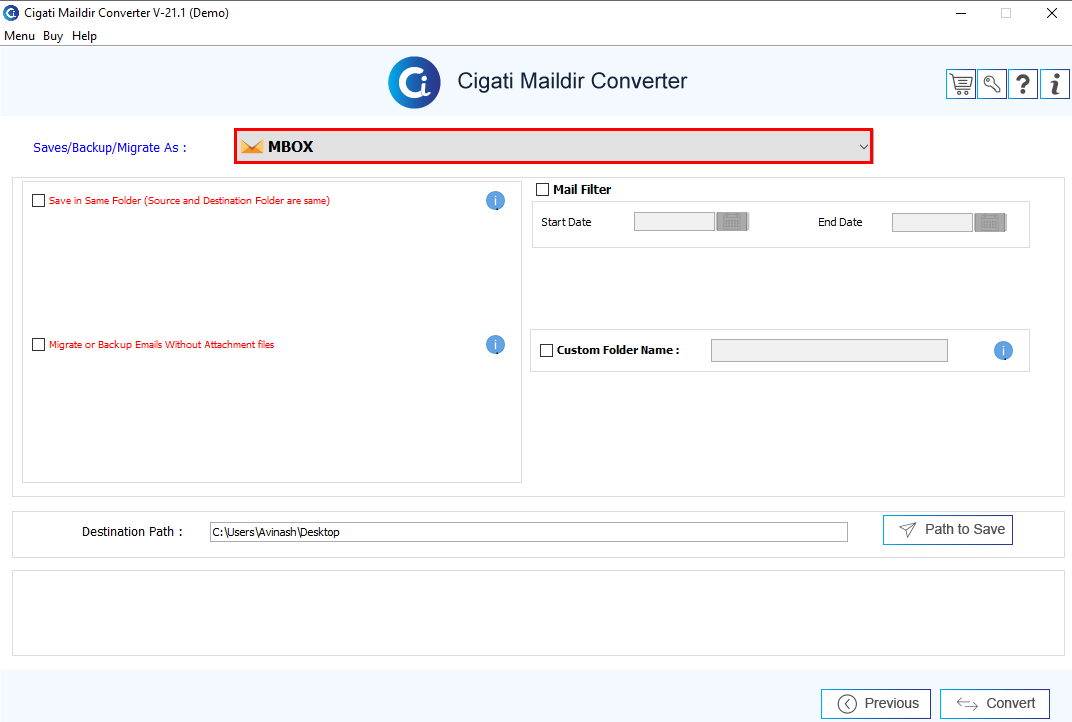The image size is (1072, 722).
Task: Show info for Custom Folder Name
Action: click(1003, 351)
